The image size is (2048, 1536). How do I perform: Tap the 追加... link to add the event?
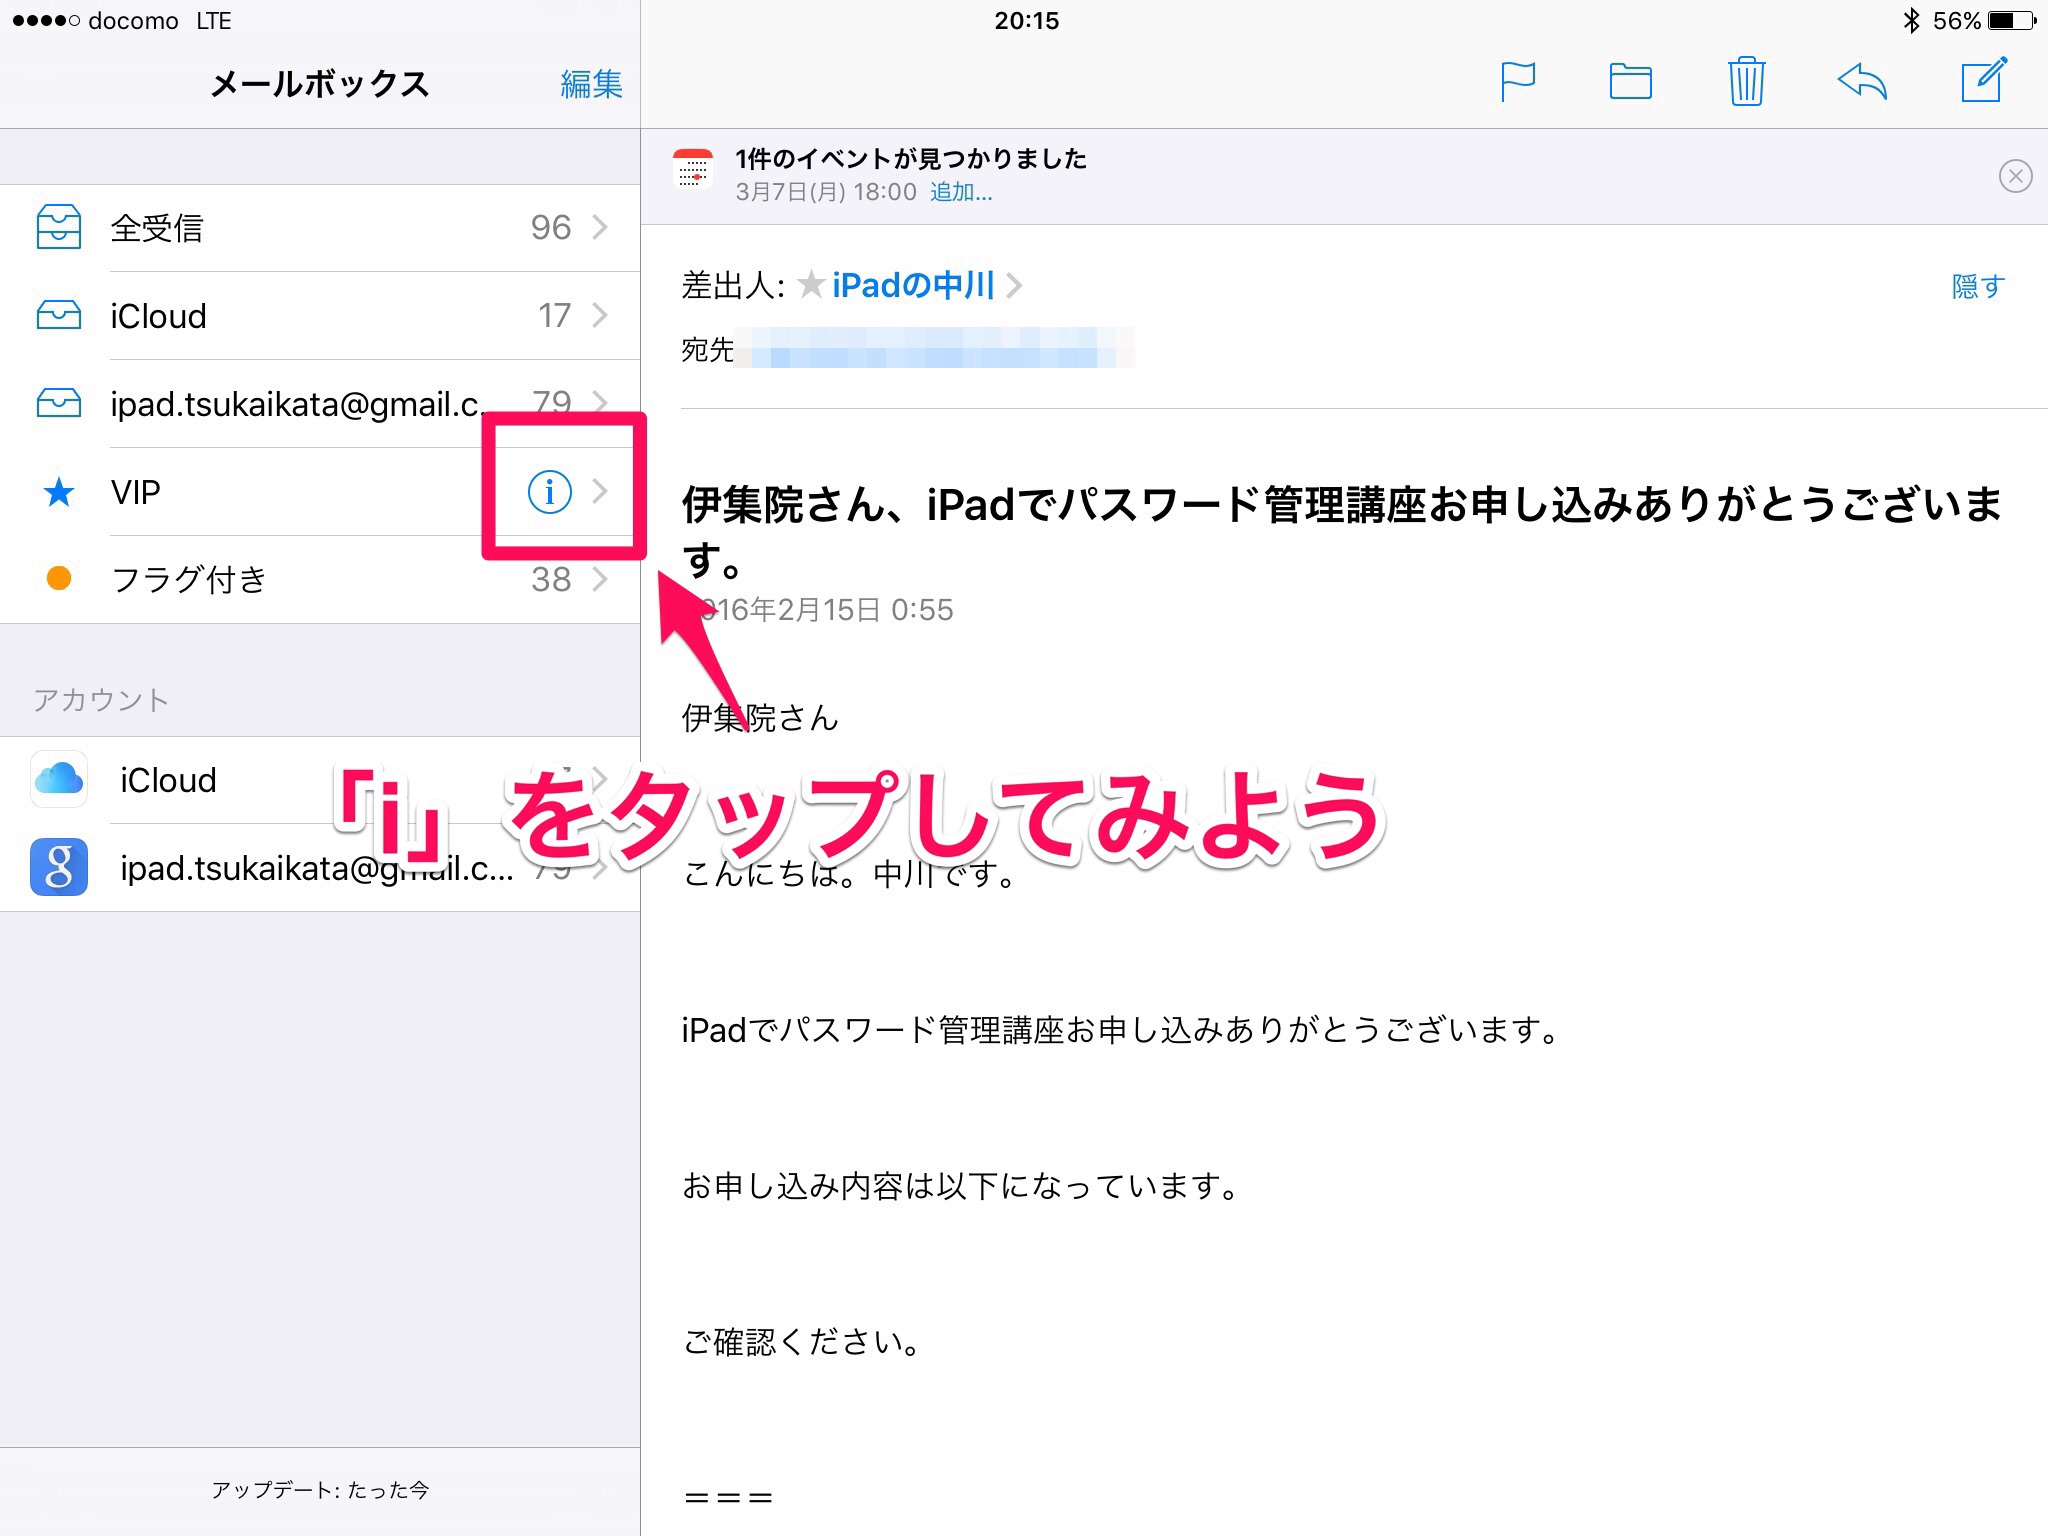coord(961,192)
